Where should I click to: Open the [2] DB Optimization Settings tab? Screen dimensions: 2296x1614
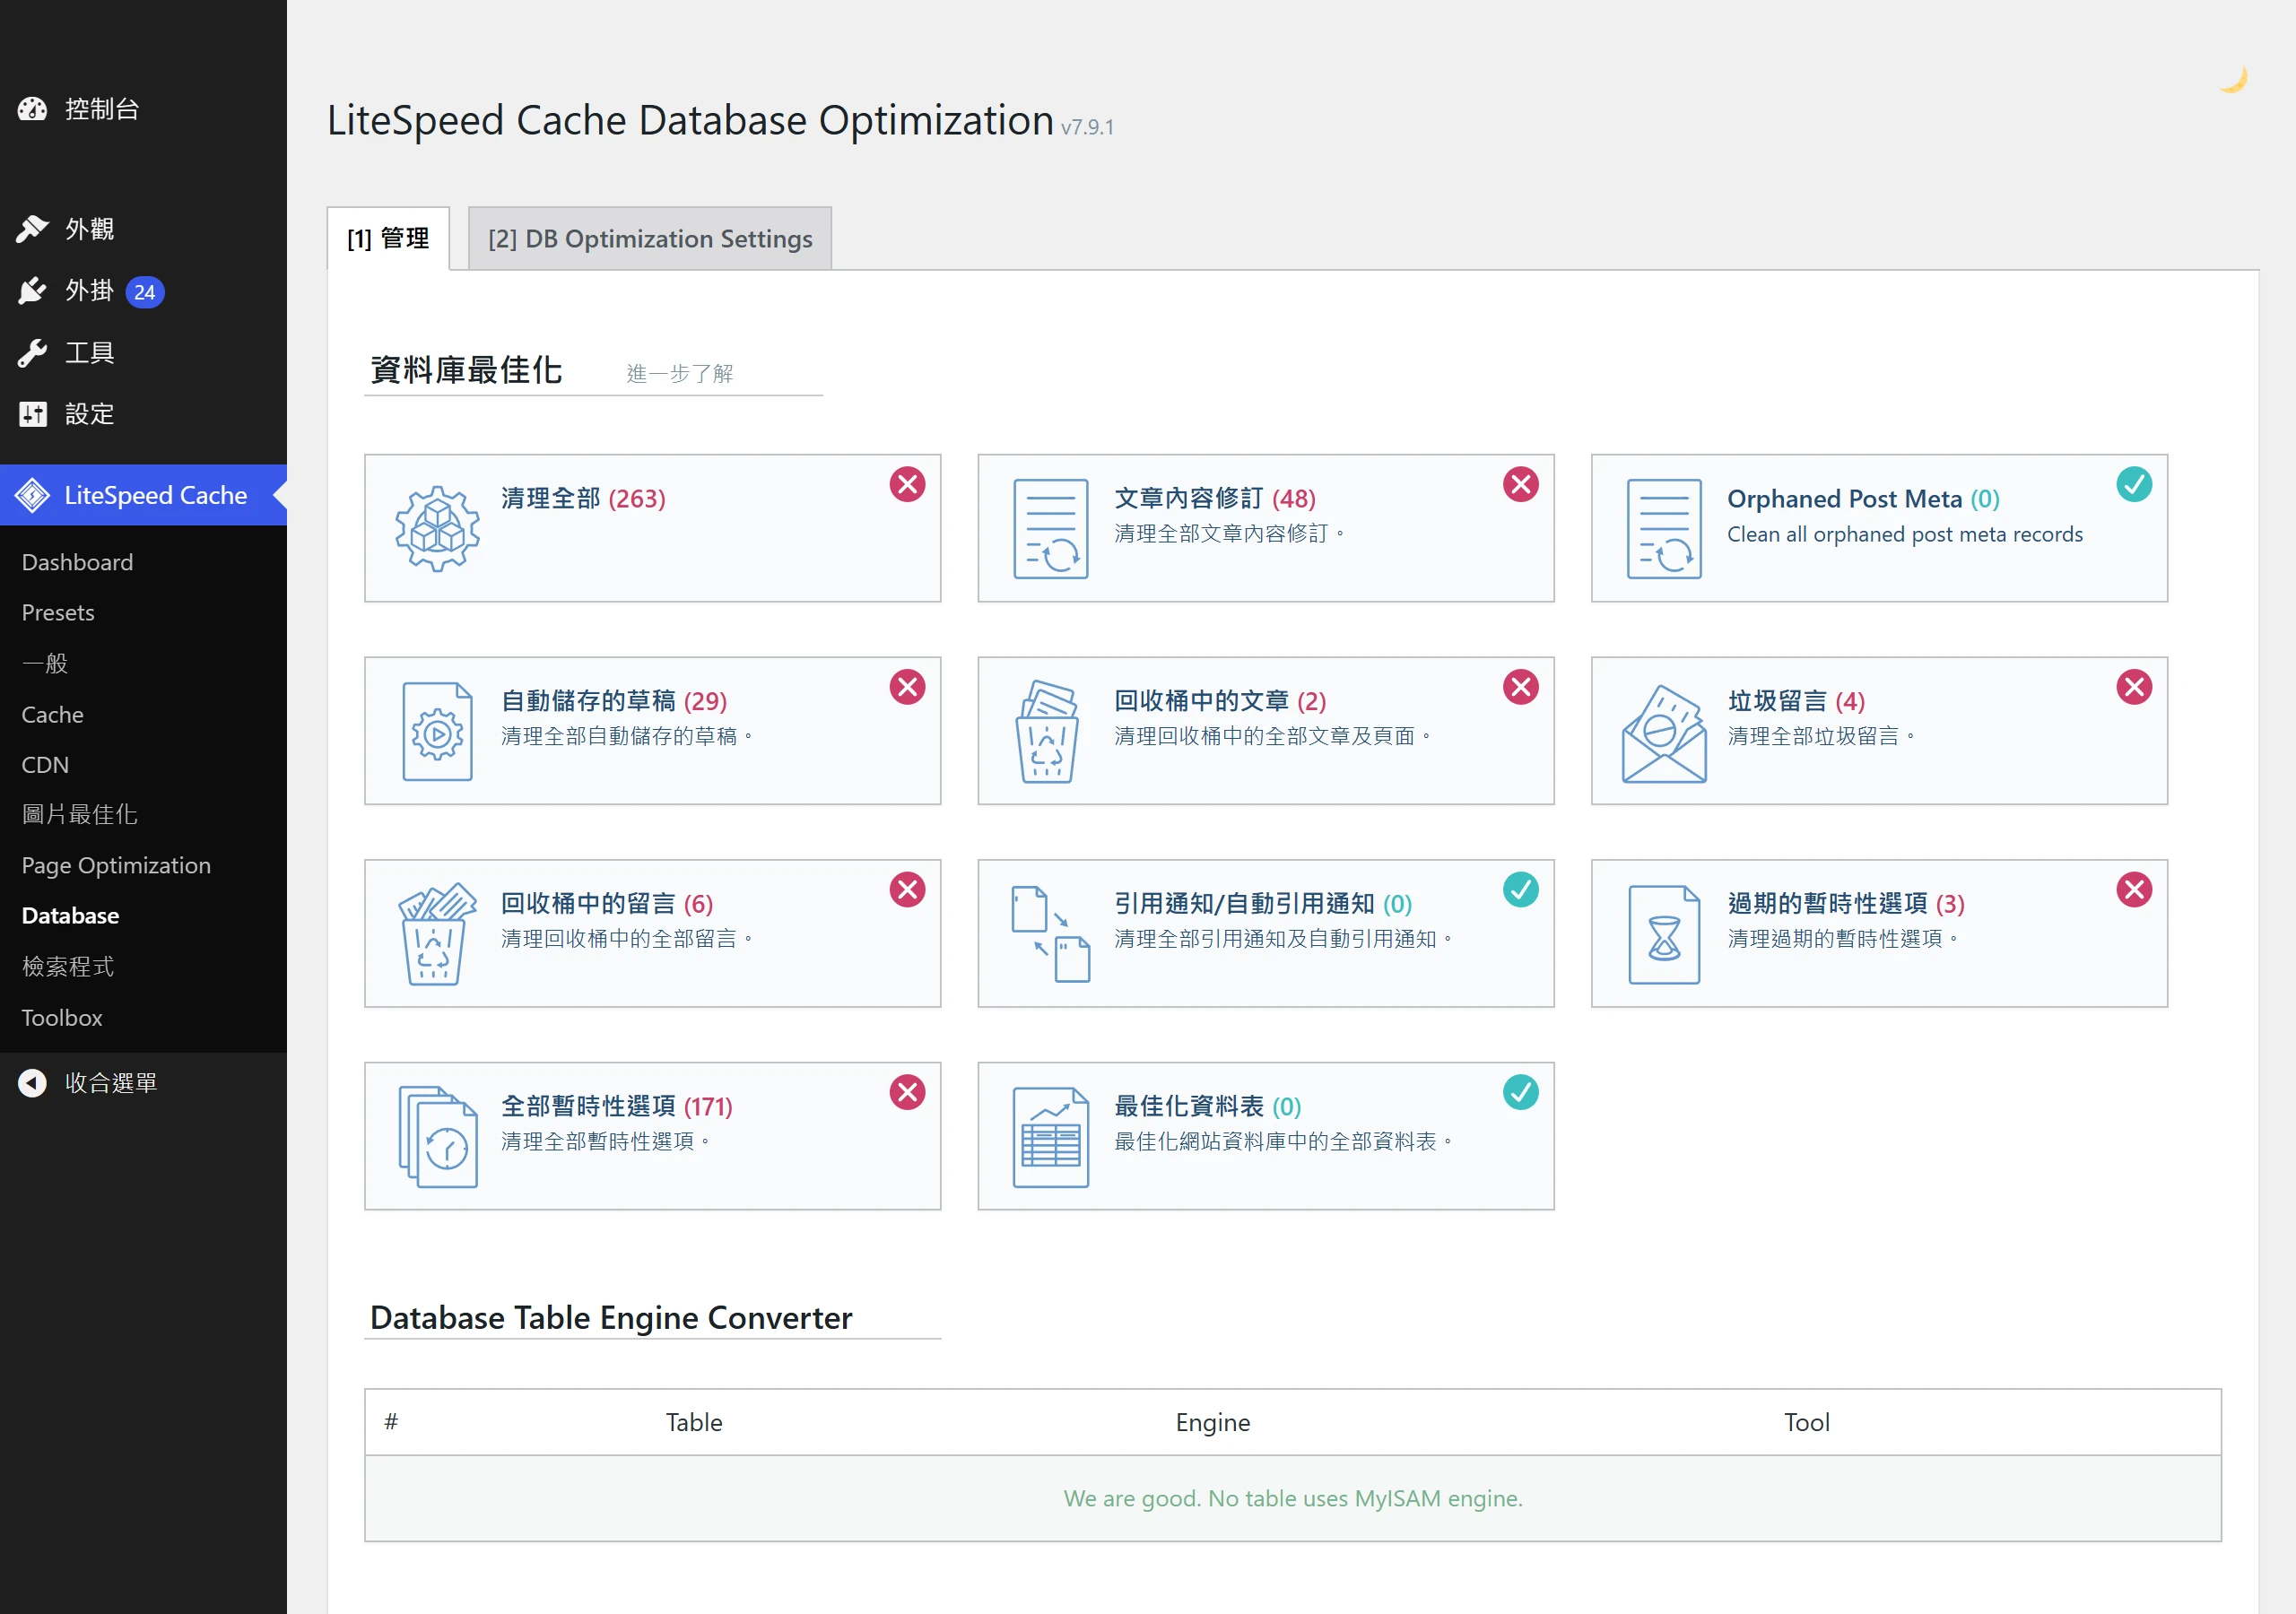pos(650,239)
